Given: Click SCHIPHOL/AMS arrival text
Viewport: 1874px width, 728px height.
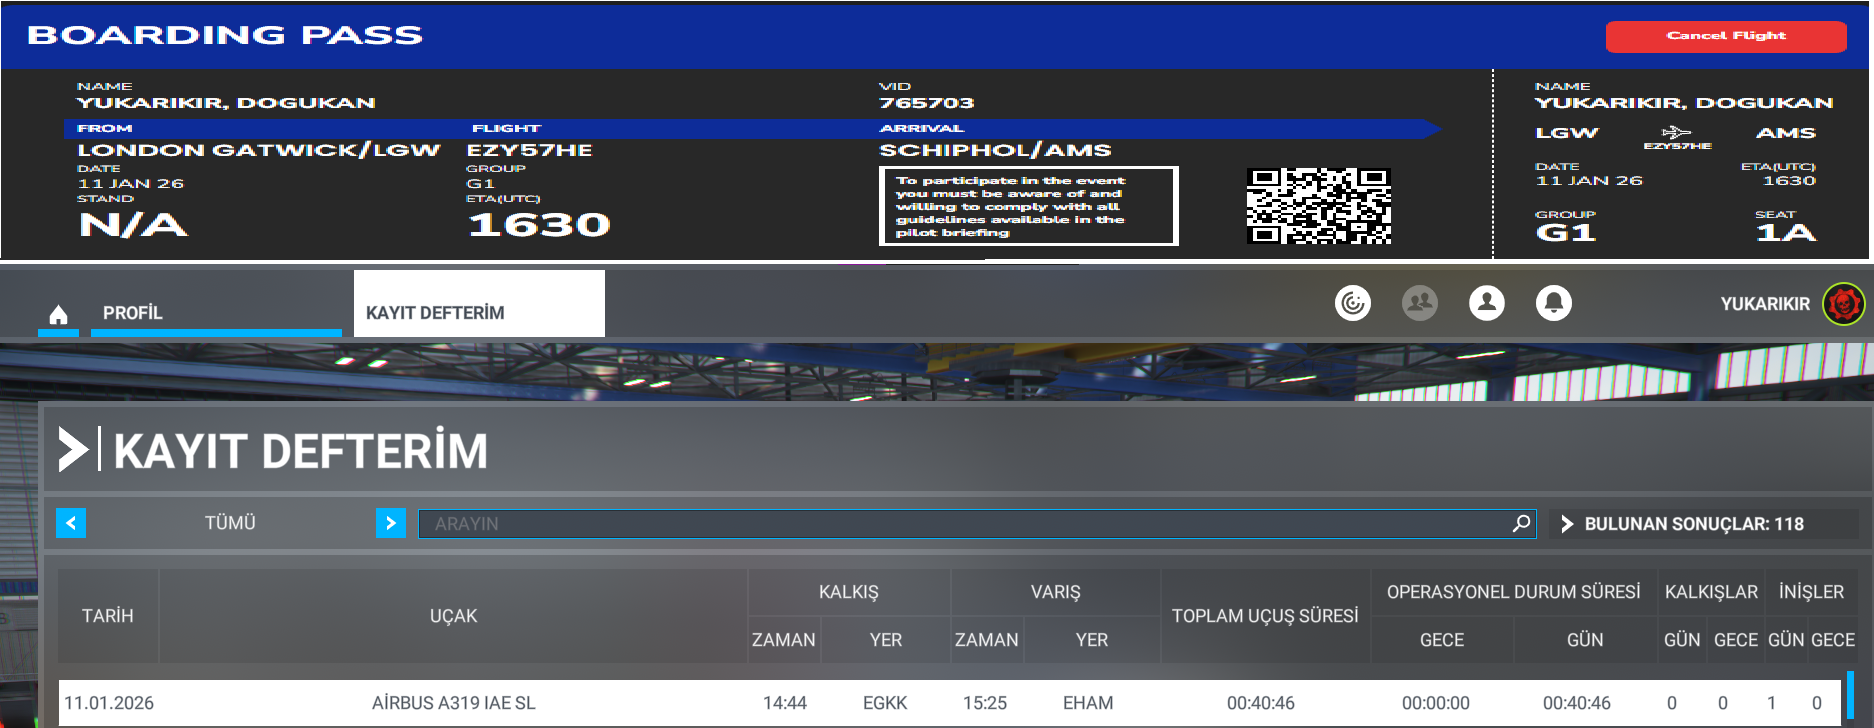Looking at the screenshot, I should 995,150.
